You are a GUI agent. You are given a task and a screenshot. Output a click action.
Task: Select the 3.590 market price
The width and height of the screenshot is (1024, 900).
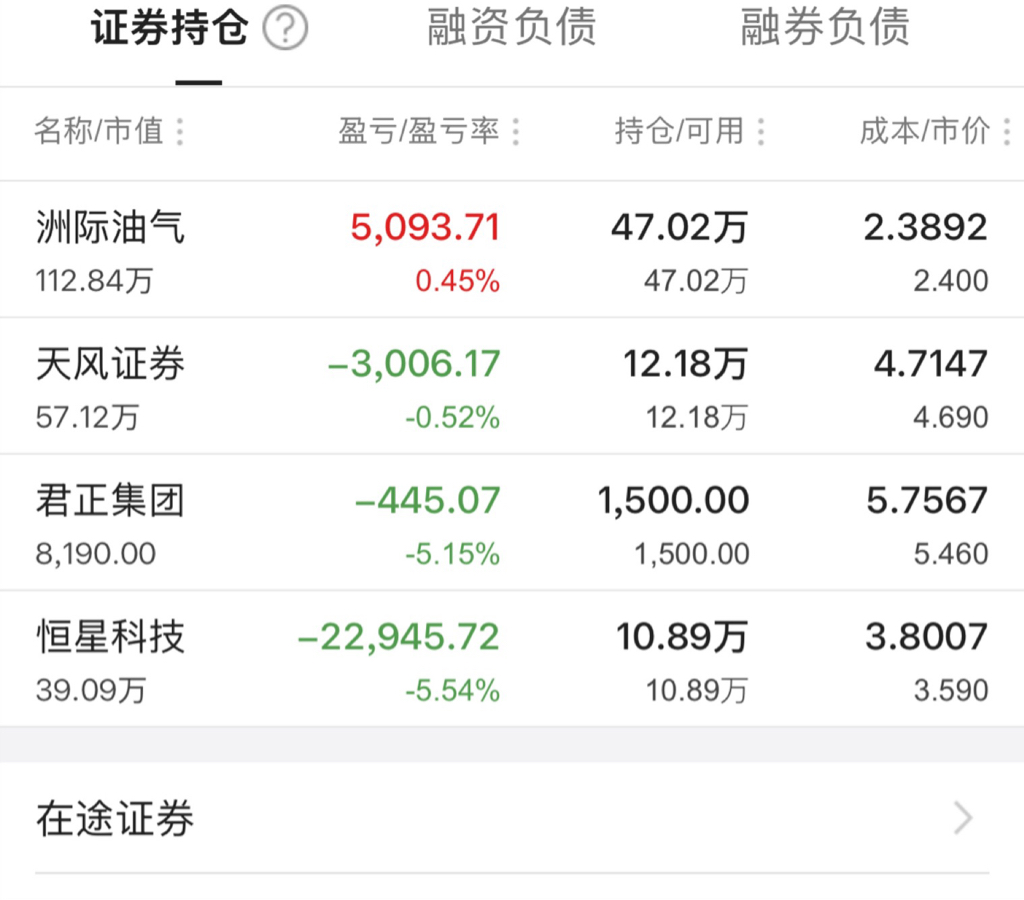pos(950,690)
